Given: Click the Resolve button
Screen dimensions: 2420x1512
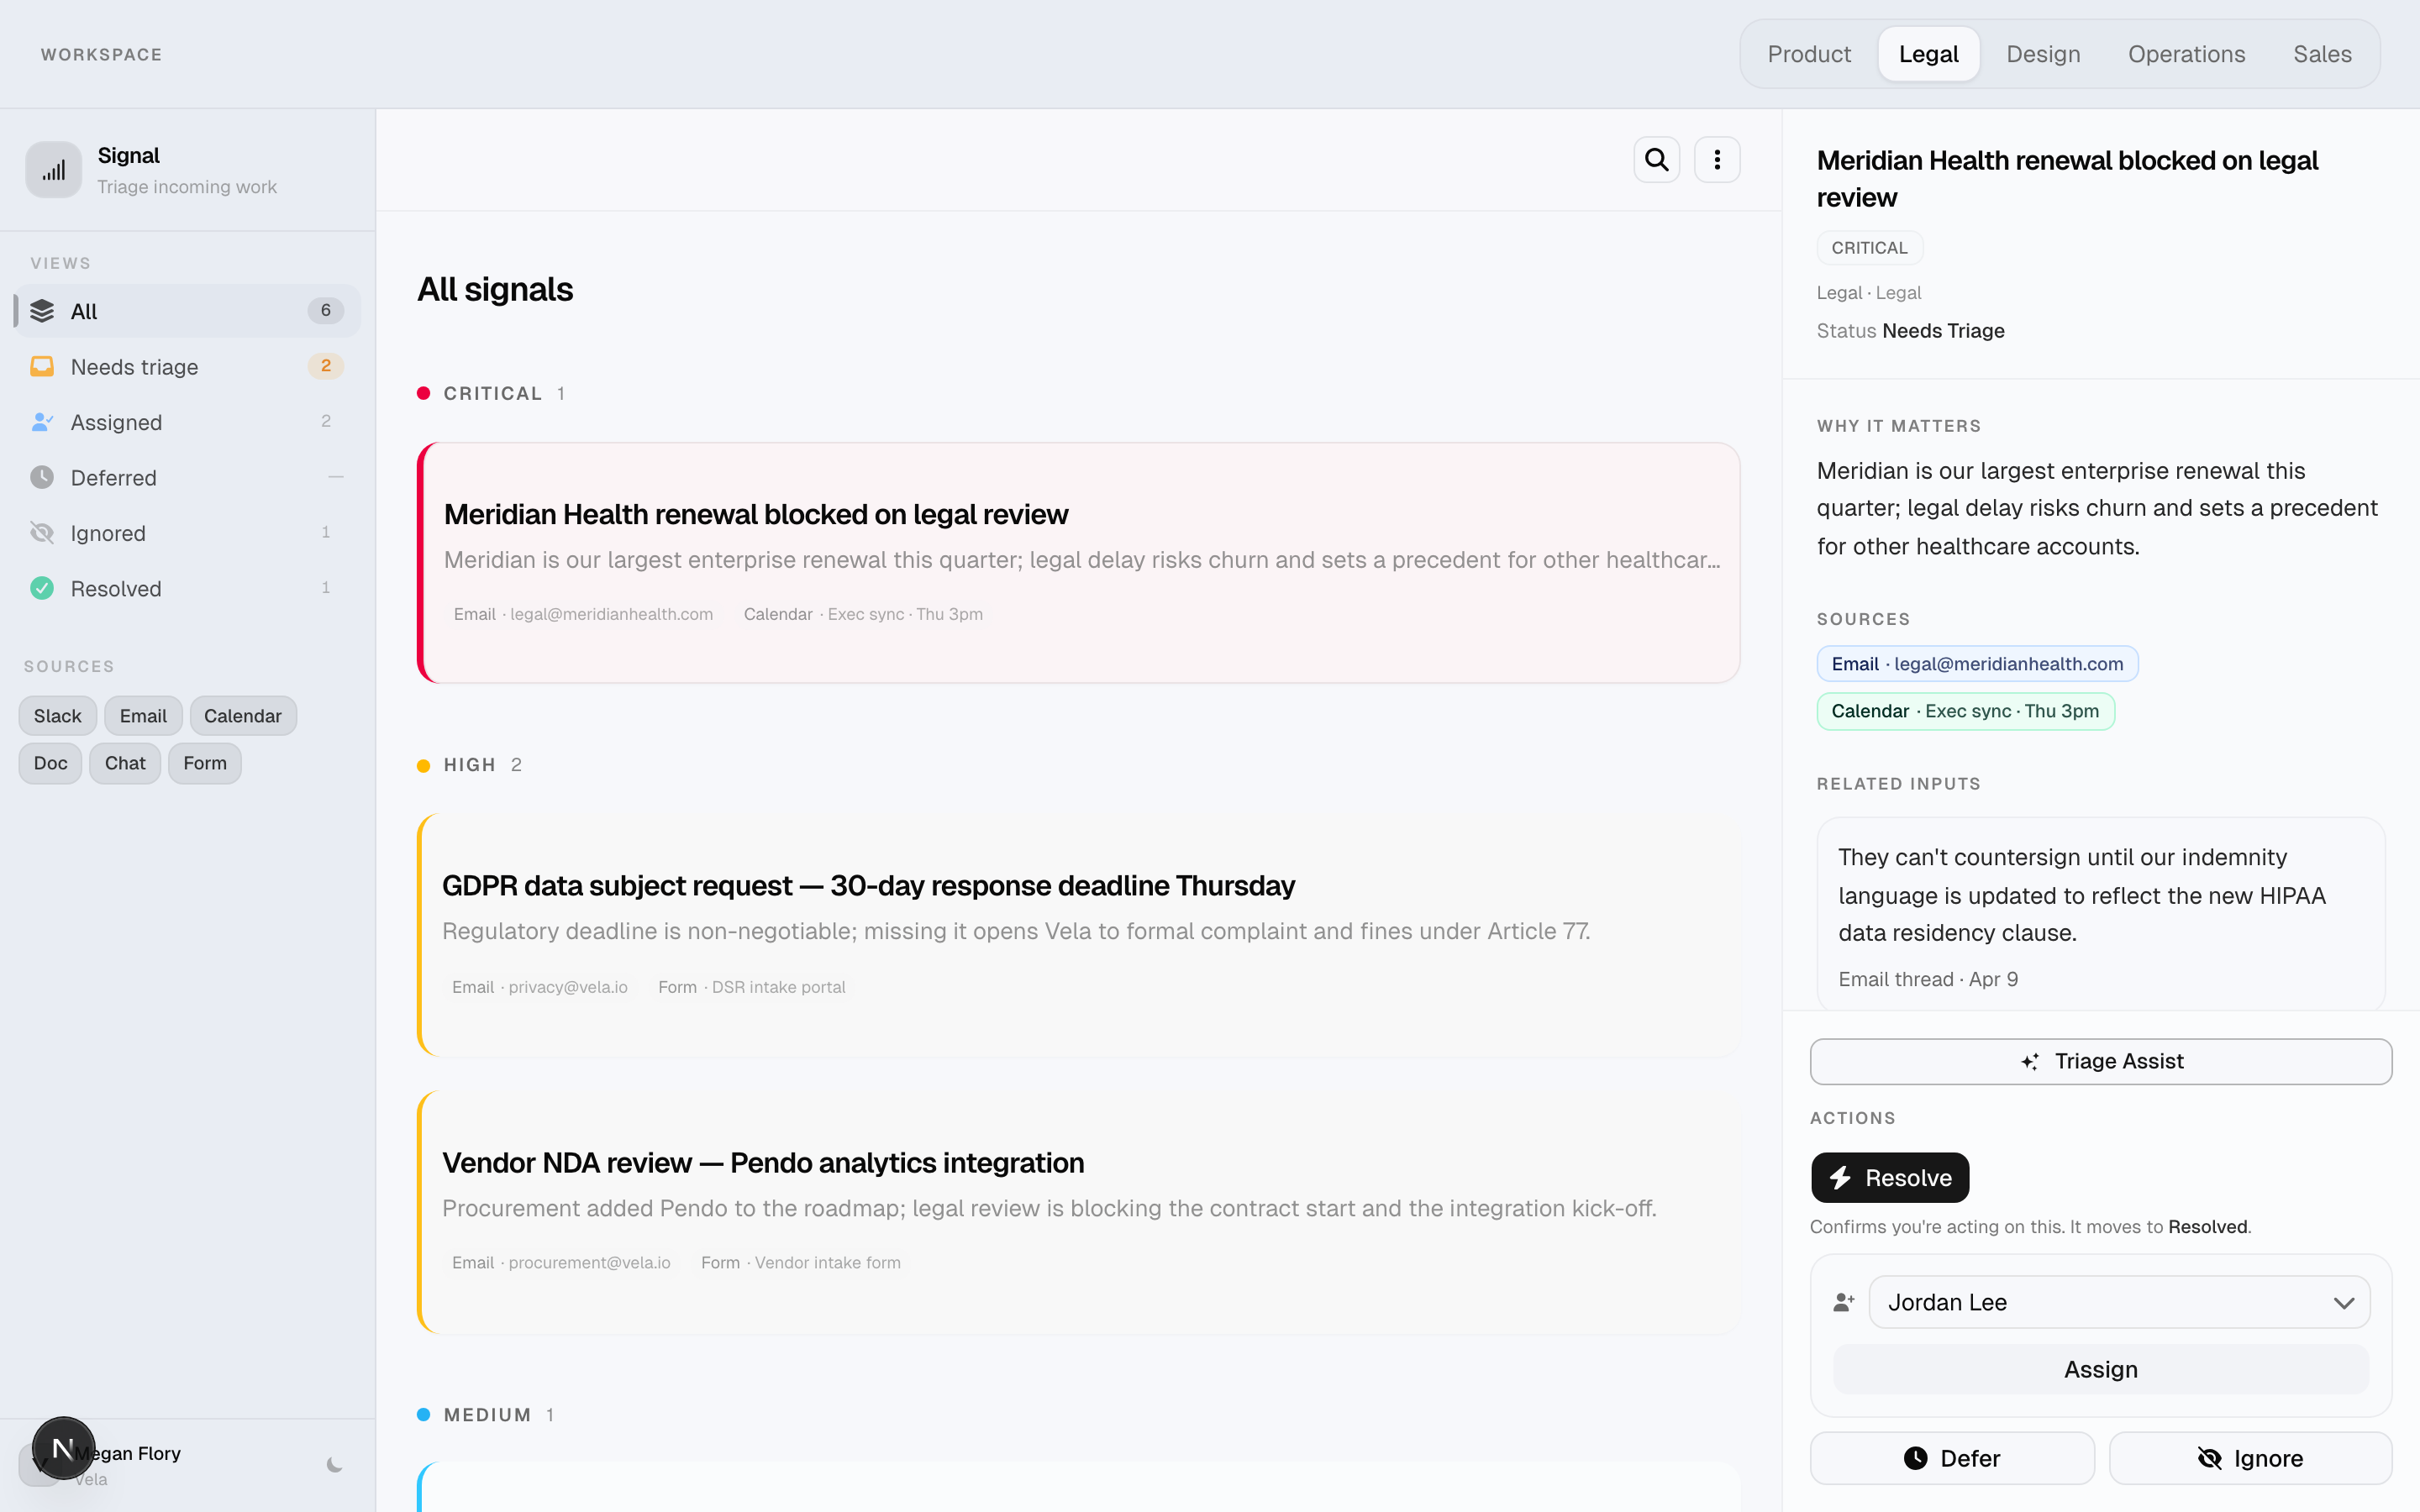Looking at the screenshot, I should pyautogui.click(x=1889, y=1177).
